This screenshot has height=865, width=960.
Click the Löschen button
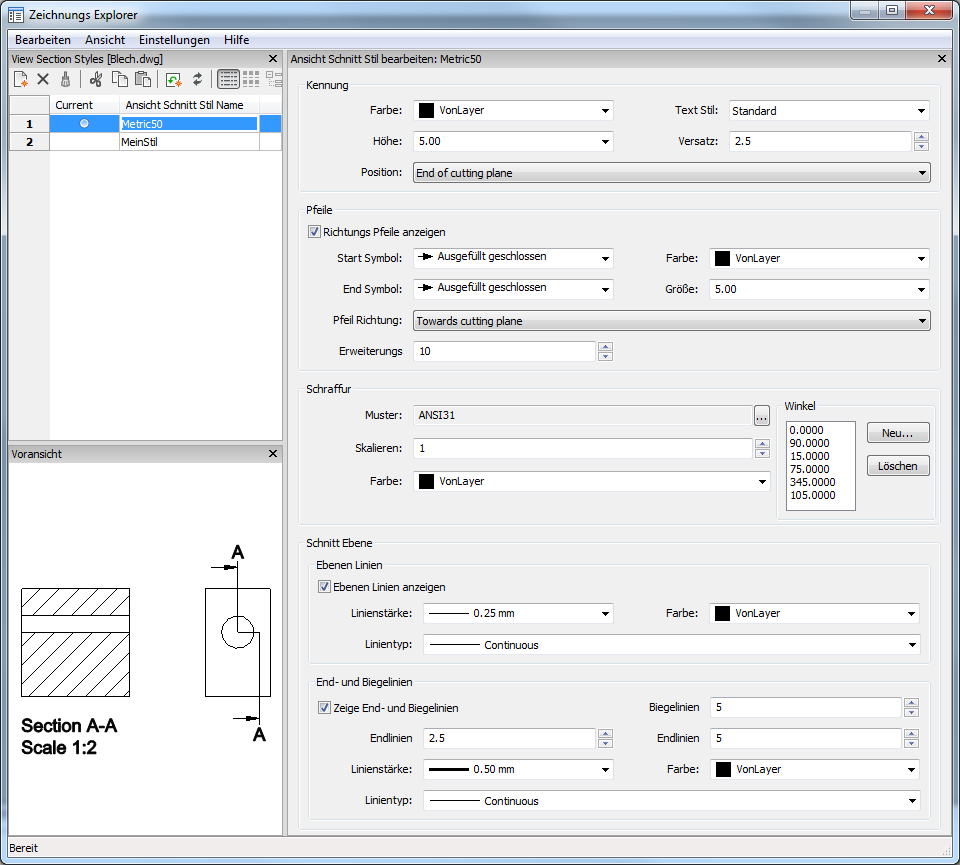tap(898, 466)
